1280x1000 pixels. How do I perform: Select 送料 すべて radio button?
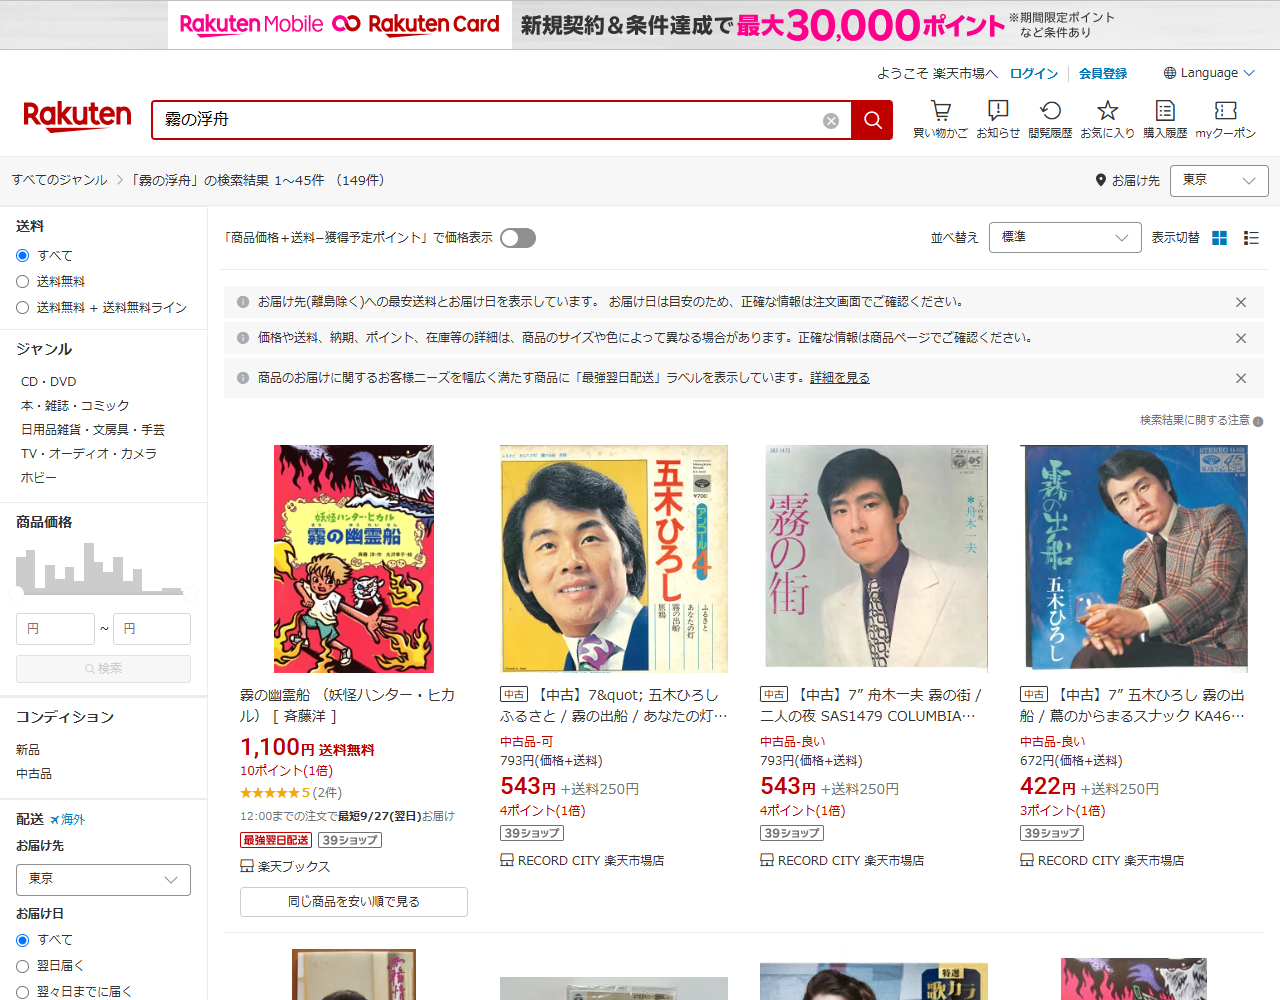[x=22, y=255]
